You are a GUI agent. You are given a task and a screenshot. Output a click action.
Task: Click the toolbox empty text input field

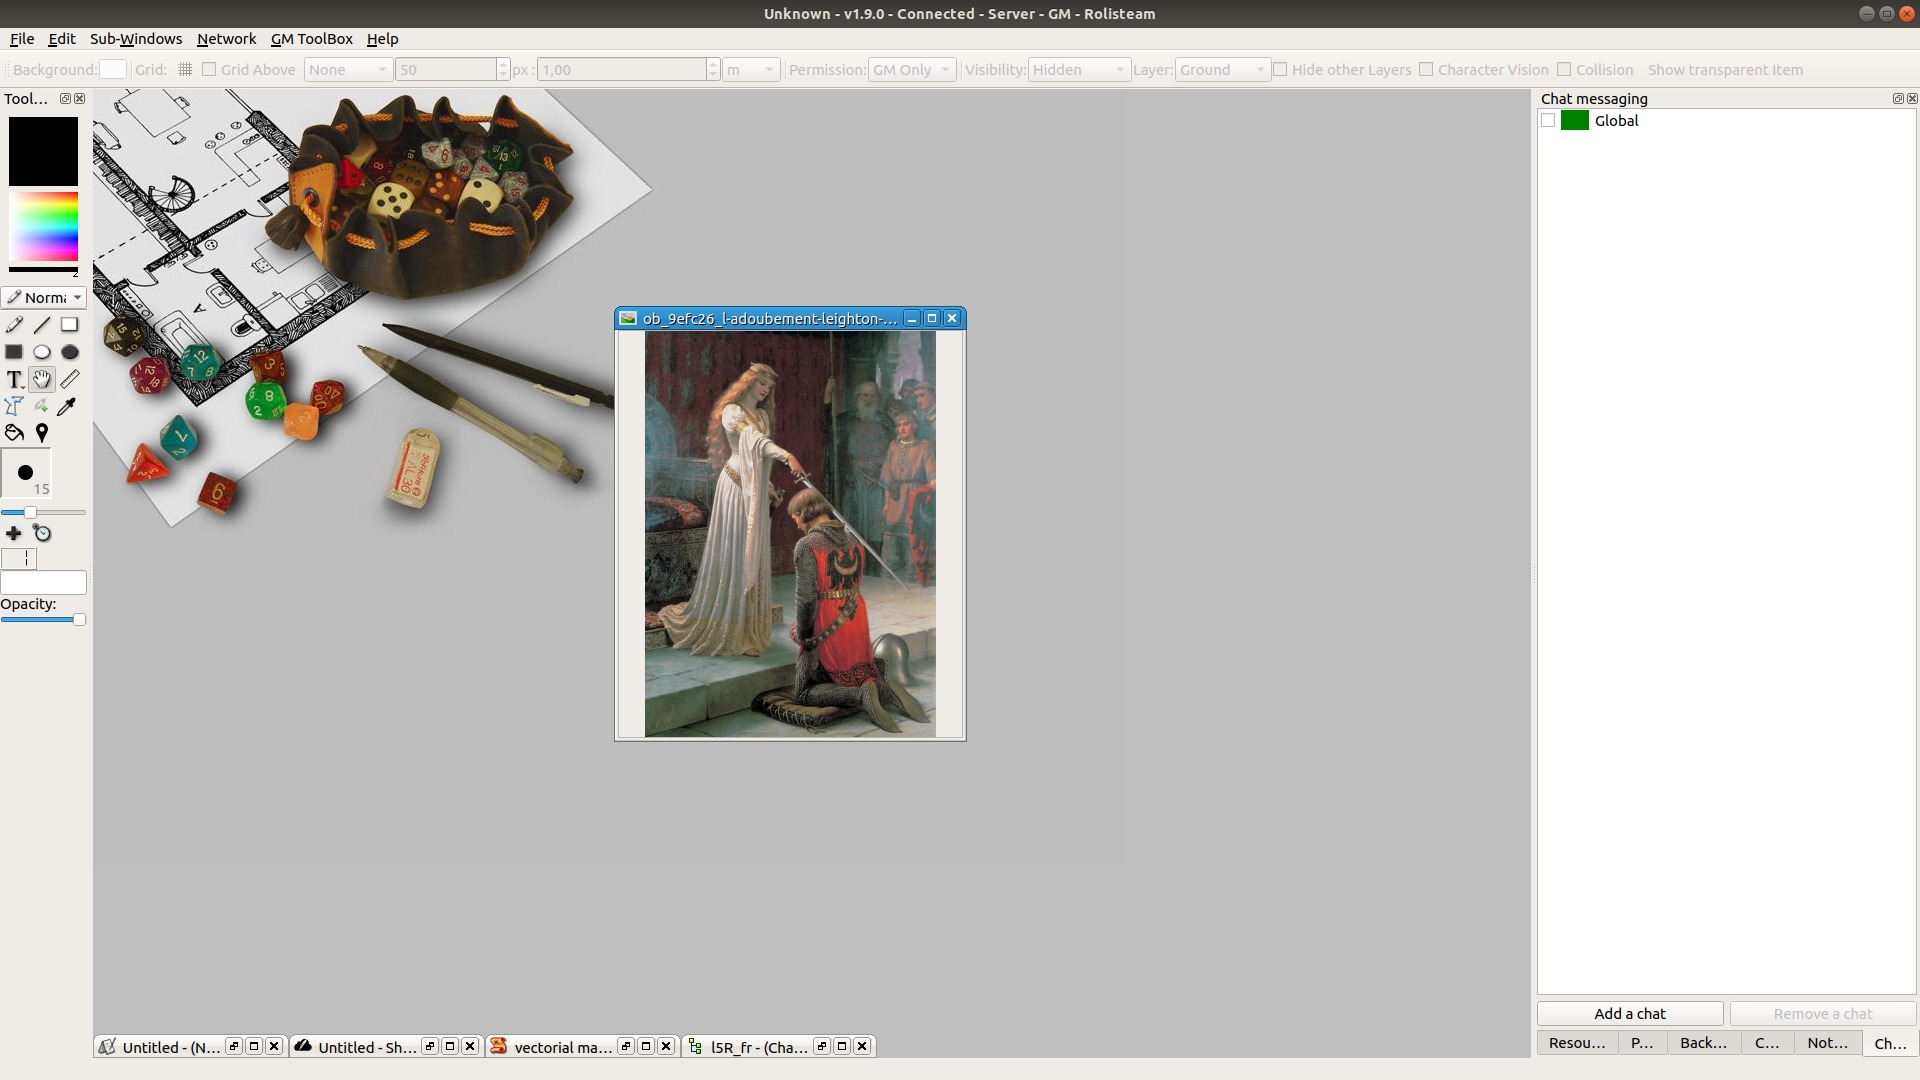[43, 583]
